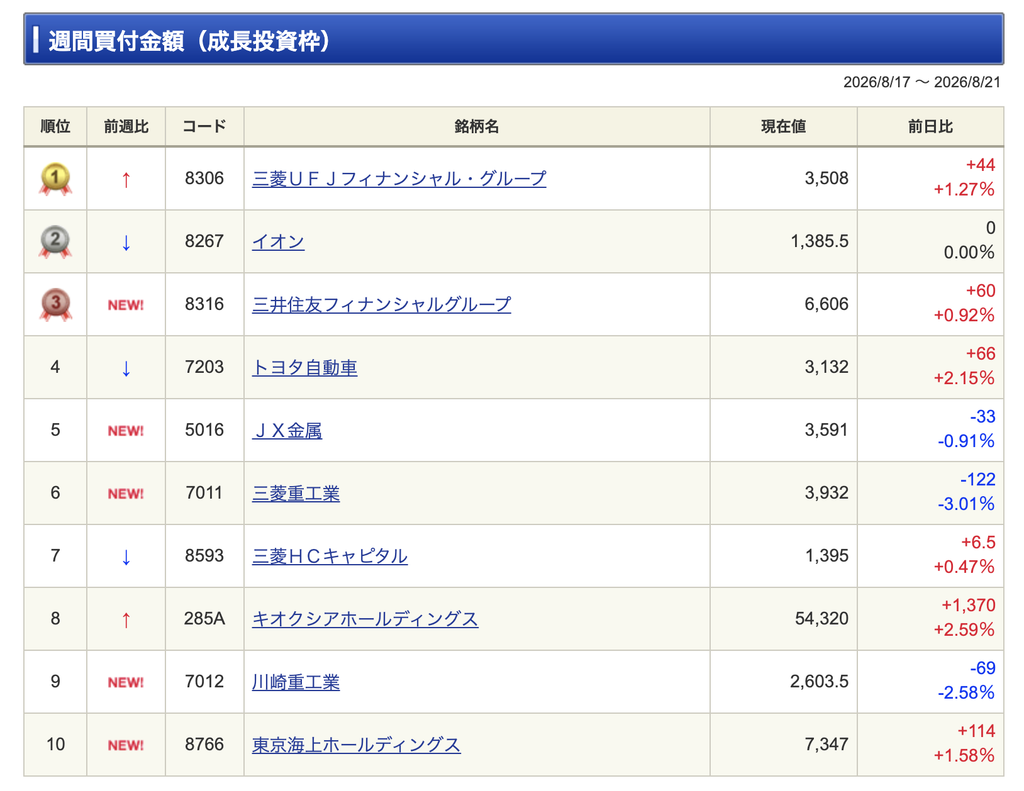The image size is (1024, 791).
Task: Click the 週間買付金額（成長投資枠） title bar
Action: coord(513,39)
